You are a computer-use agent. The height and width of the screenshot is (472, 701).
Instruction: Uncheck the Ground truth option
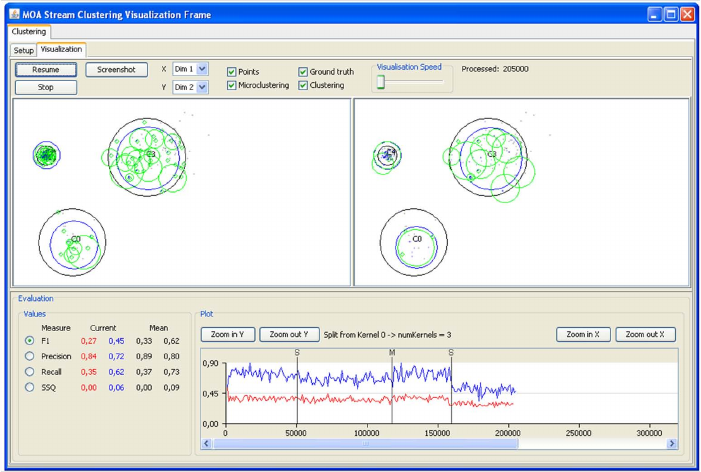(303, 72)
